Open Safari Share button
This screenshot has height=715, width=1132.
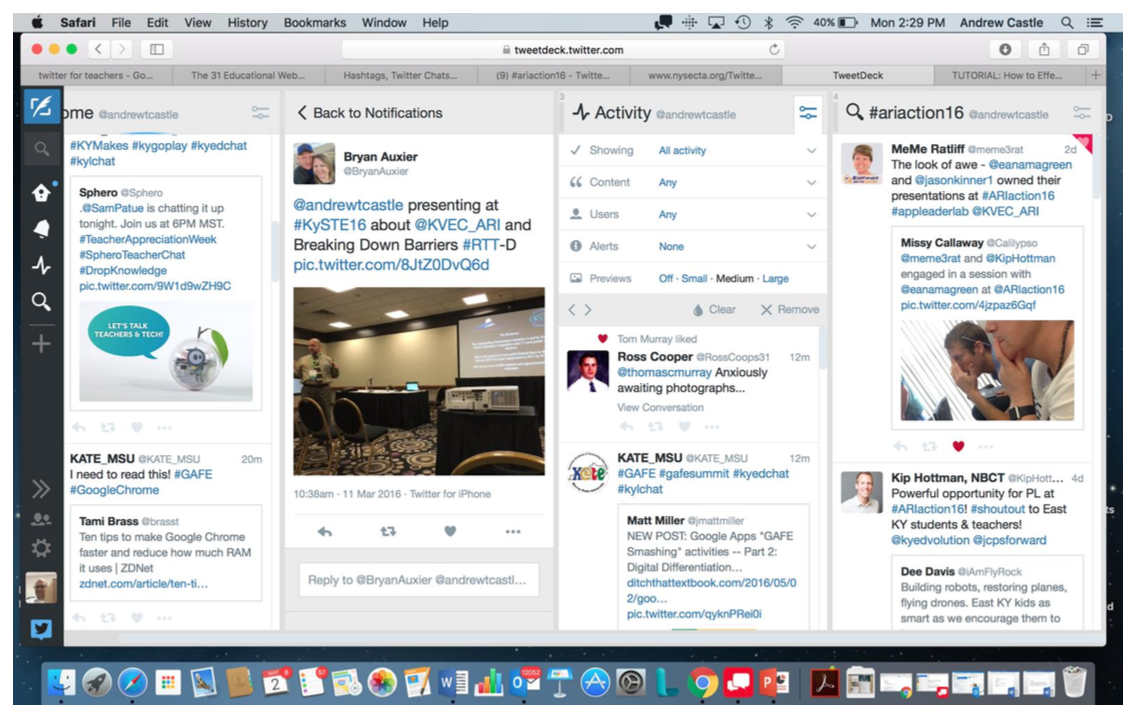point(1044,49)
